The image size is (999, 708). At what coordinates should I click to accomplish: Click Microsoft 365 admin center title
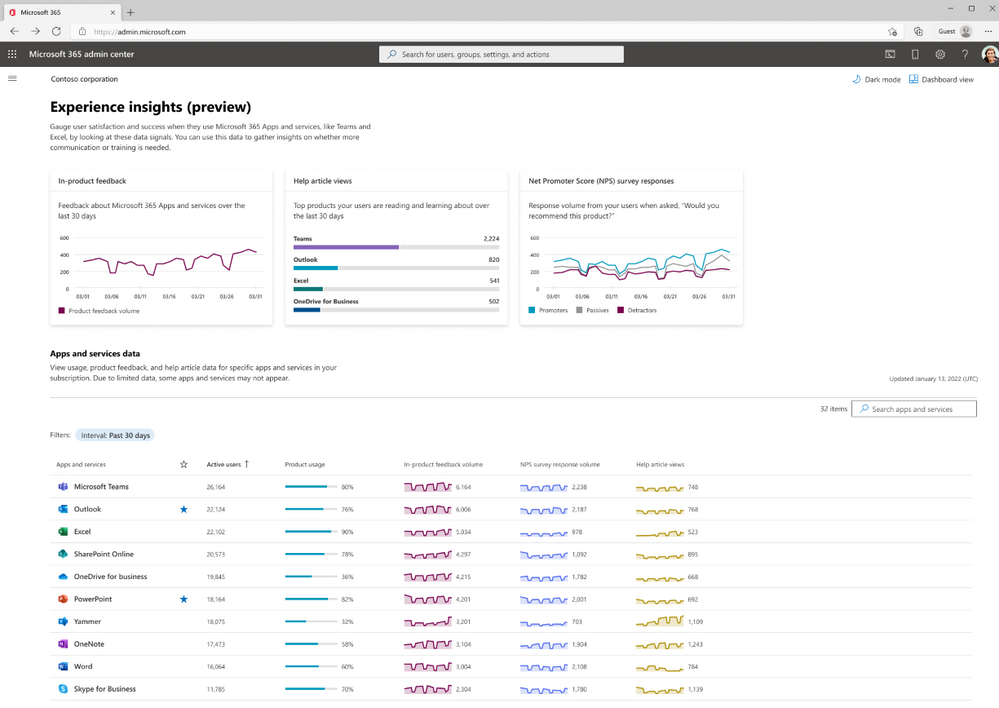click(x=82, y=54)
